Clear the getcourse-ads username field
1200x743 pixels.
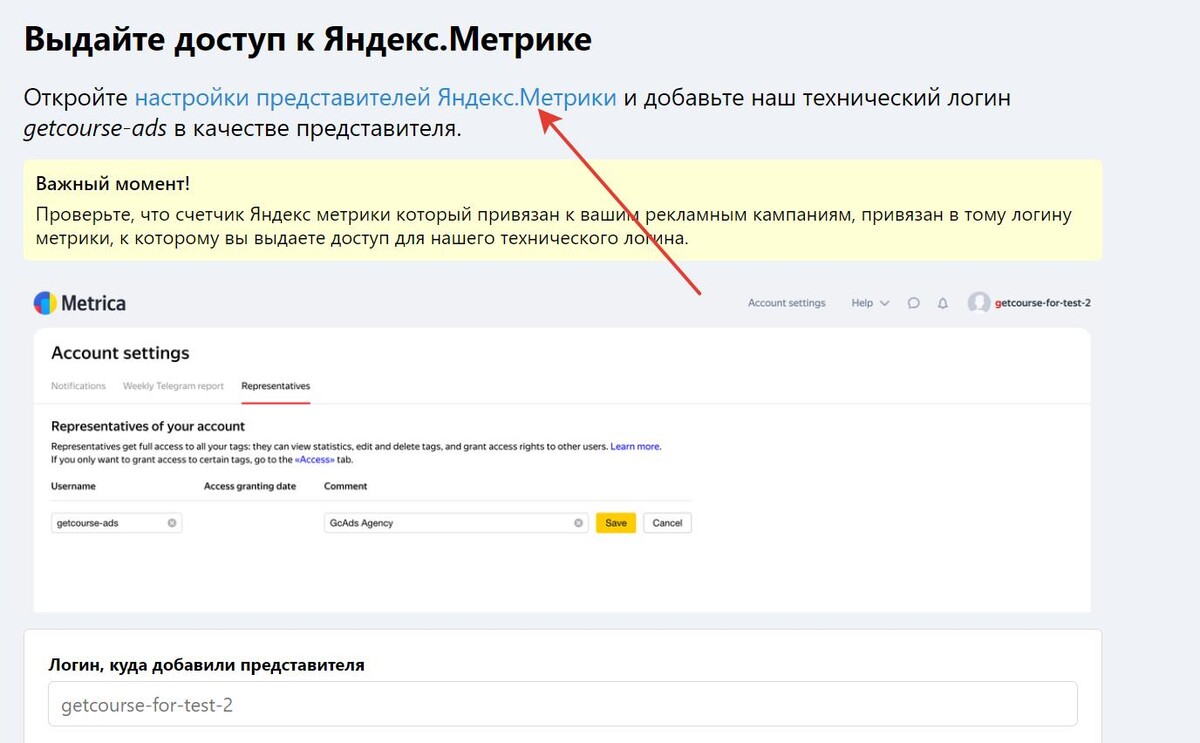point(172,523)
